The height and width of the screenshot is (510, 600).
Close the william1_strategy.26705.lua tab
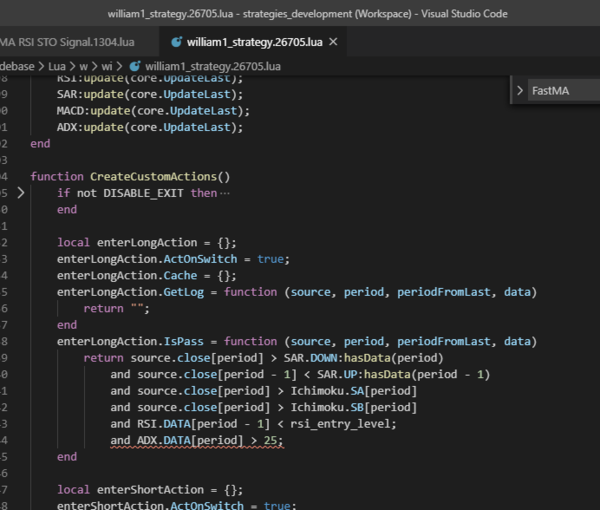pos(333,42)
